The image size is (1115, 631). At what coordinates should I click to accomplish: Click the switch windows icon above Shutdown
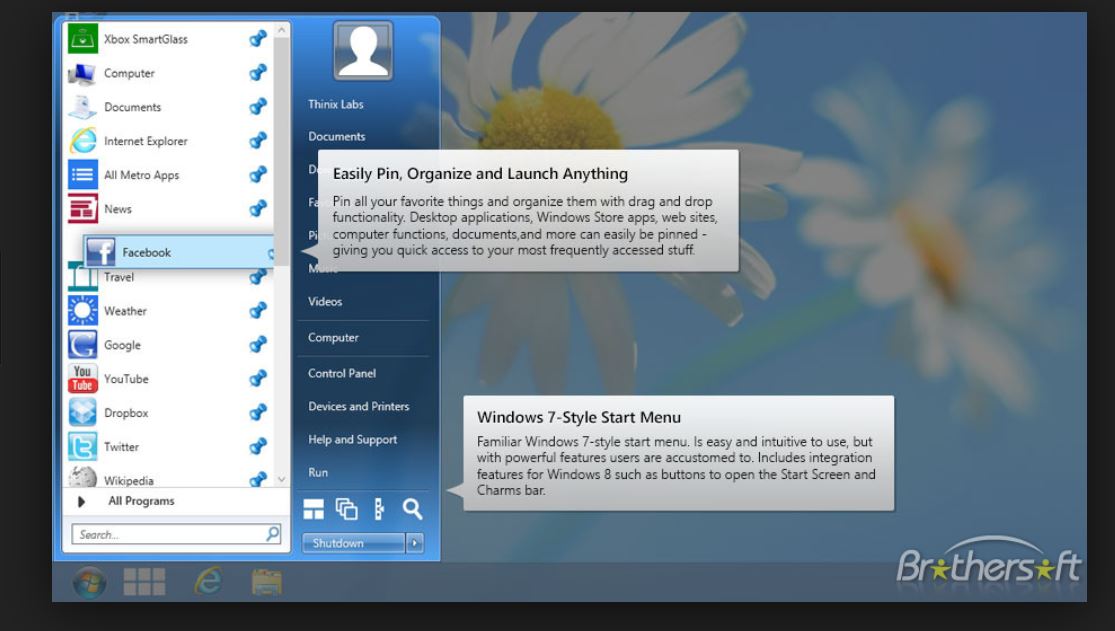(346, 509)
